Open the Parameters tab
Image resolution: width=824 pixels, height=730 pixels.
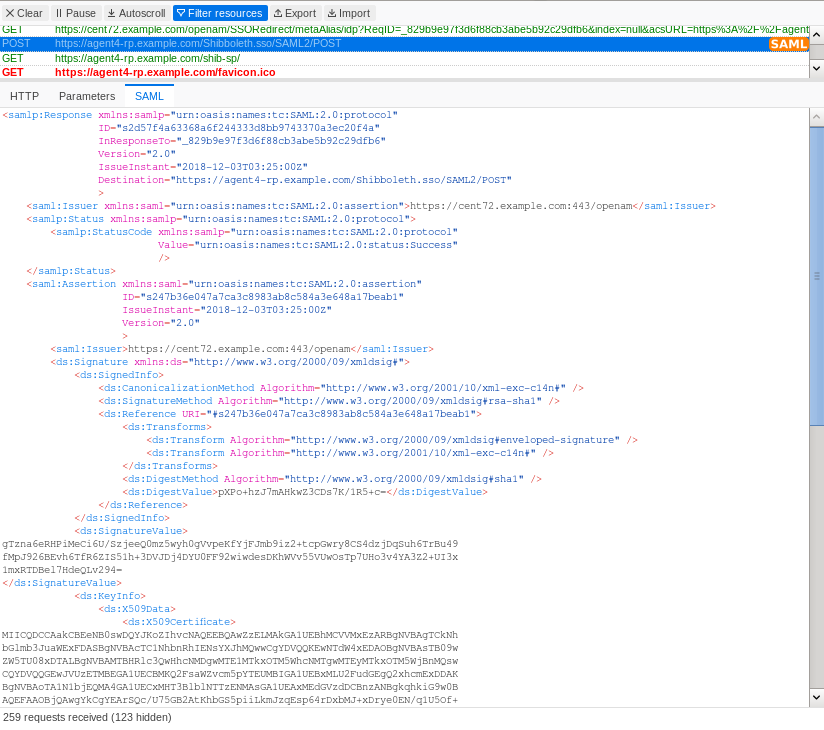[x=87, y=96]
